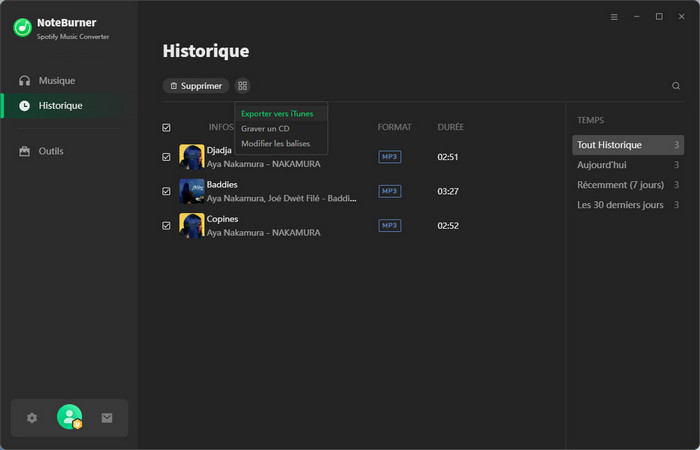Image resolution: width=700 pixels, height=450 pixels.
Task: Filter by Récemment (7 jours)
Action: pos(628,185)
